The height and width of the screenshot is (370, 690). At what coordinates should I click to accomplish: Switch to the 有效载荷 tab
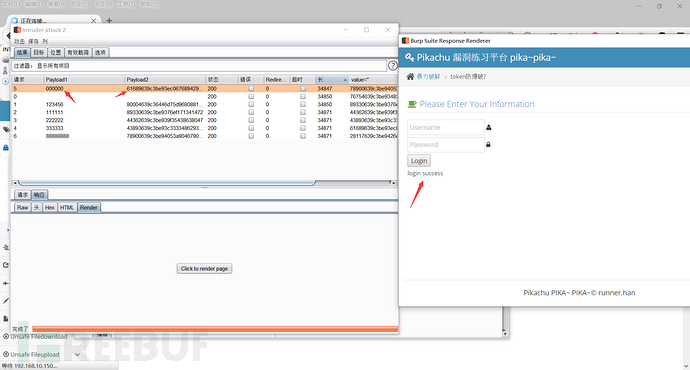78,52
